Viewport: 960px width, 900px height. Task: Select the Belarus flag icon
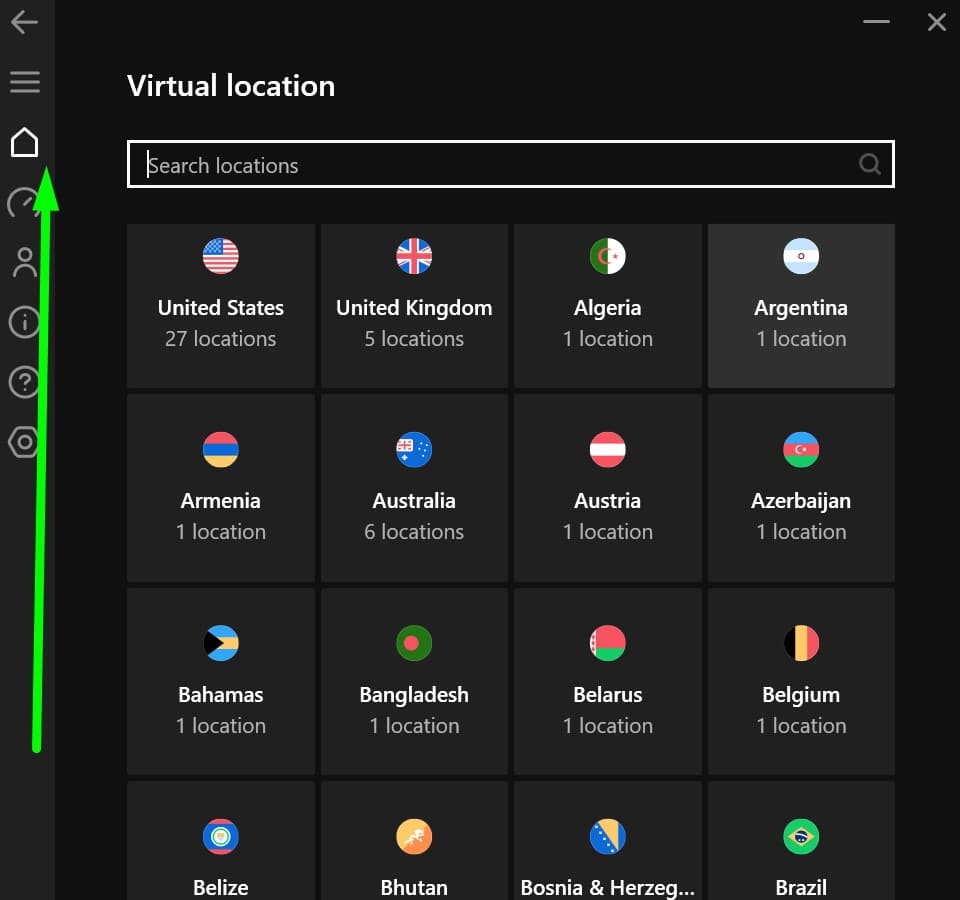pyautogui.click(x=607, y=643)
